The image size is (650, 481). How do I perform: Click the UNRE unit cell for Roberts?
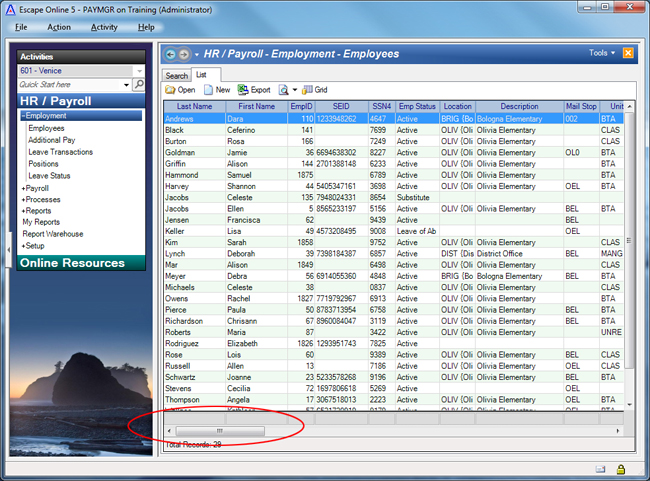(x=611, y=333)
